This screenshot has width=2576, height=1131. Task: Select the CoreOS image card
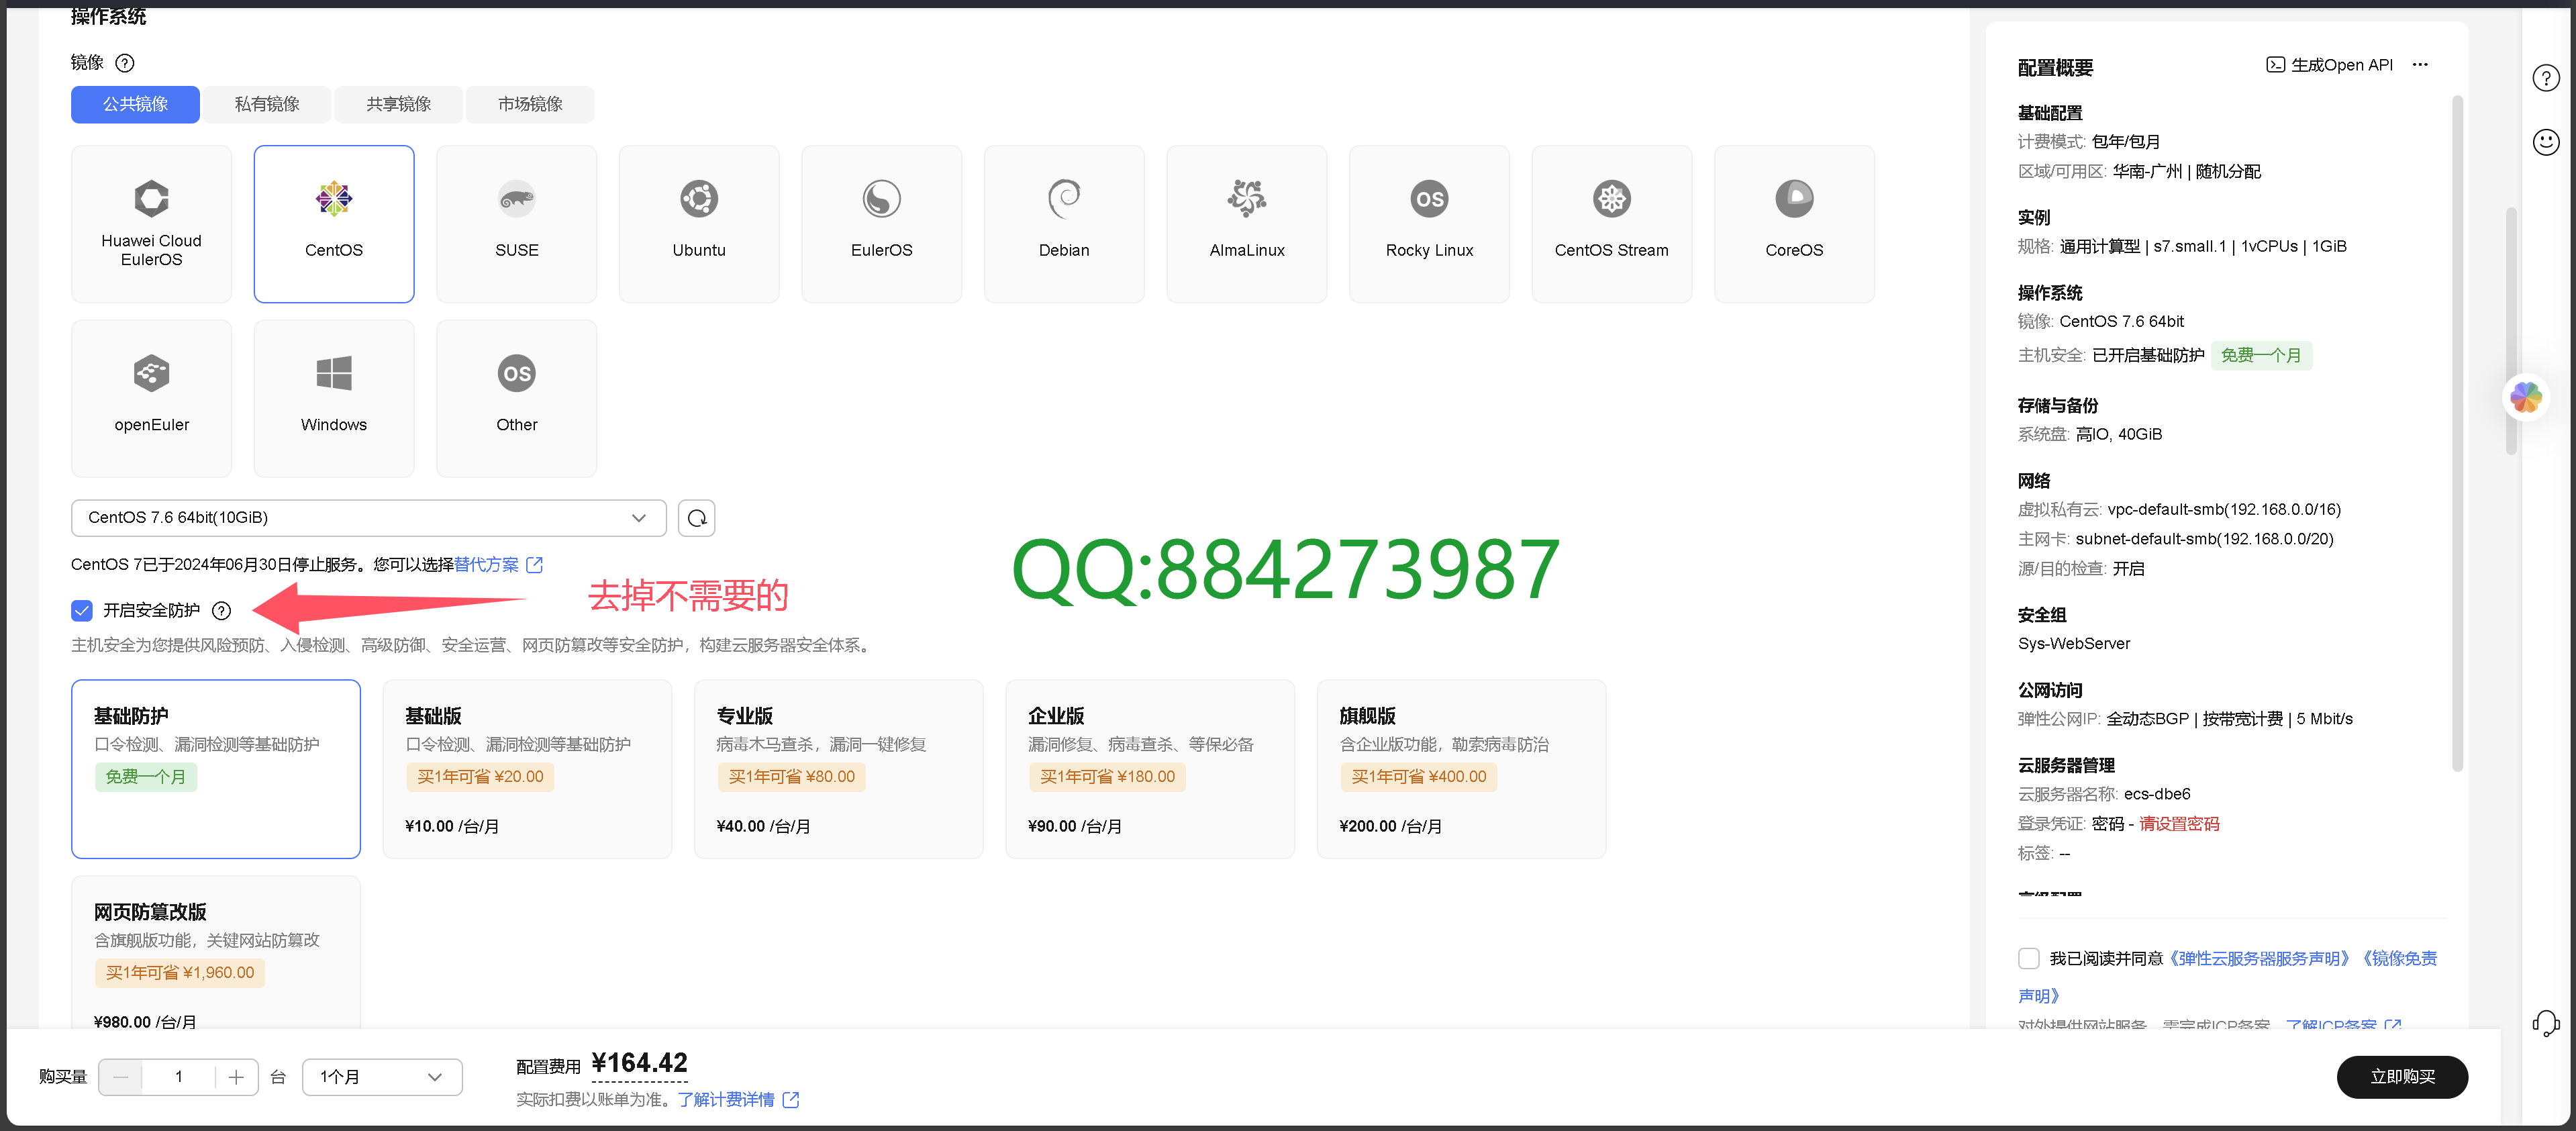[x=1794, y=224]
